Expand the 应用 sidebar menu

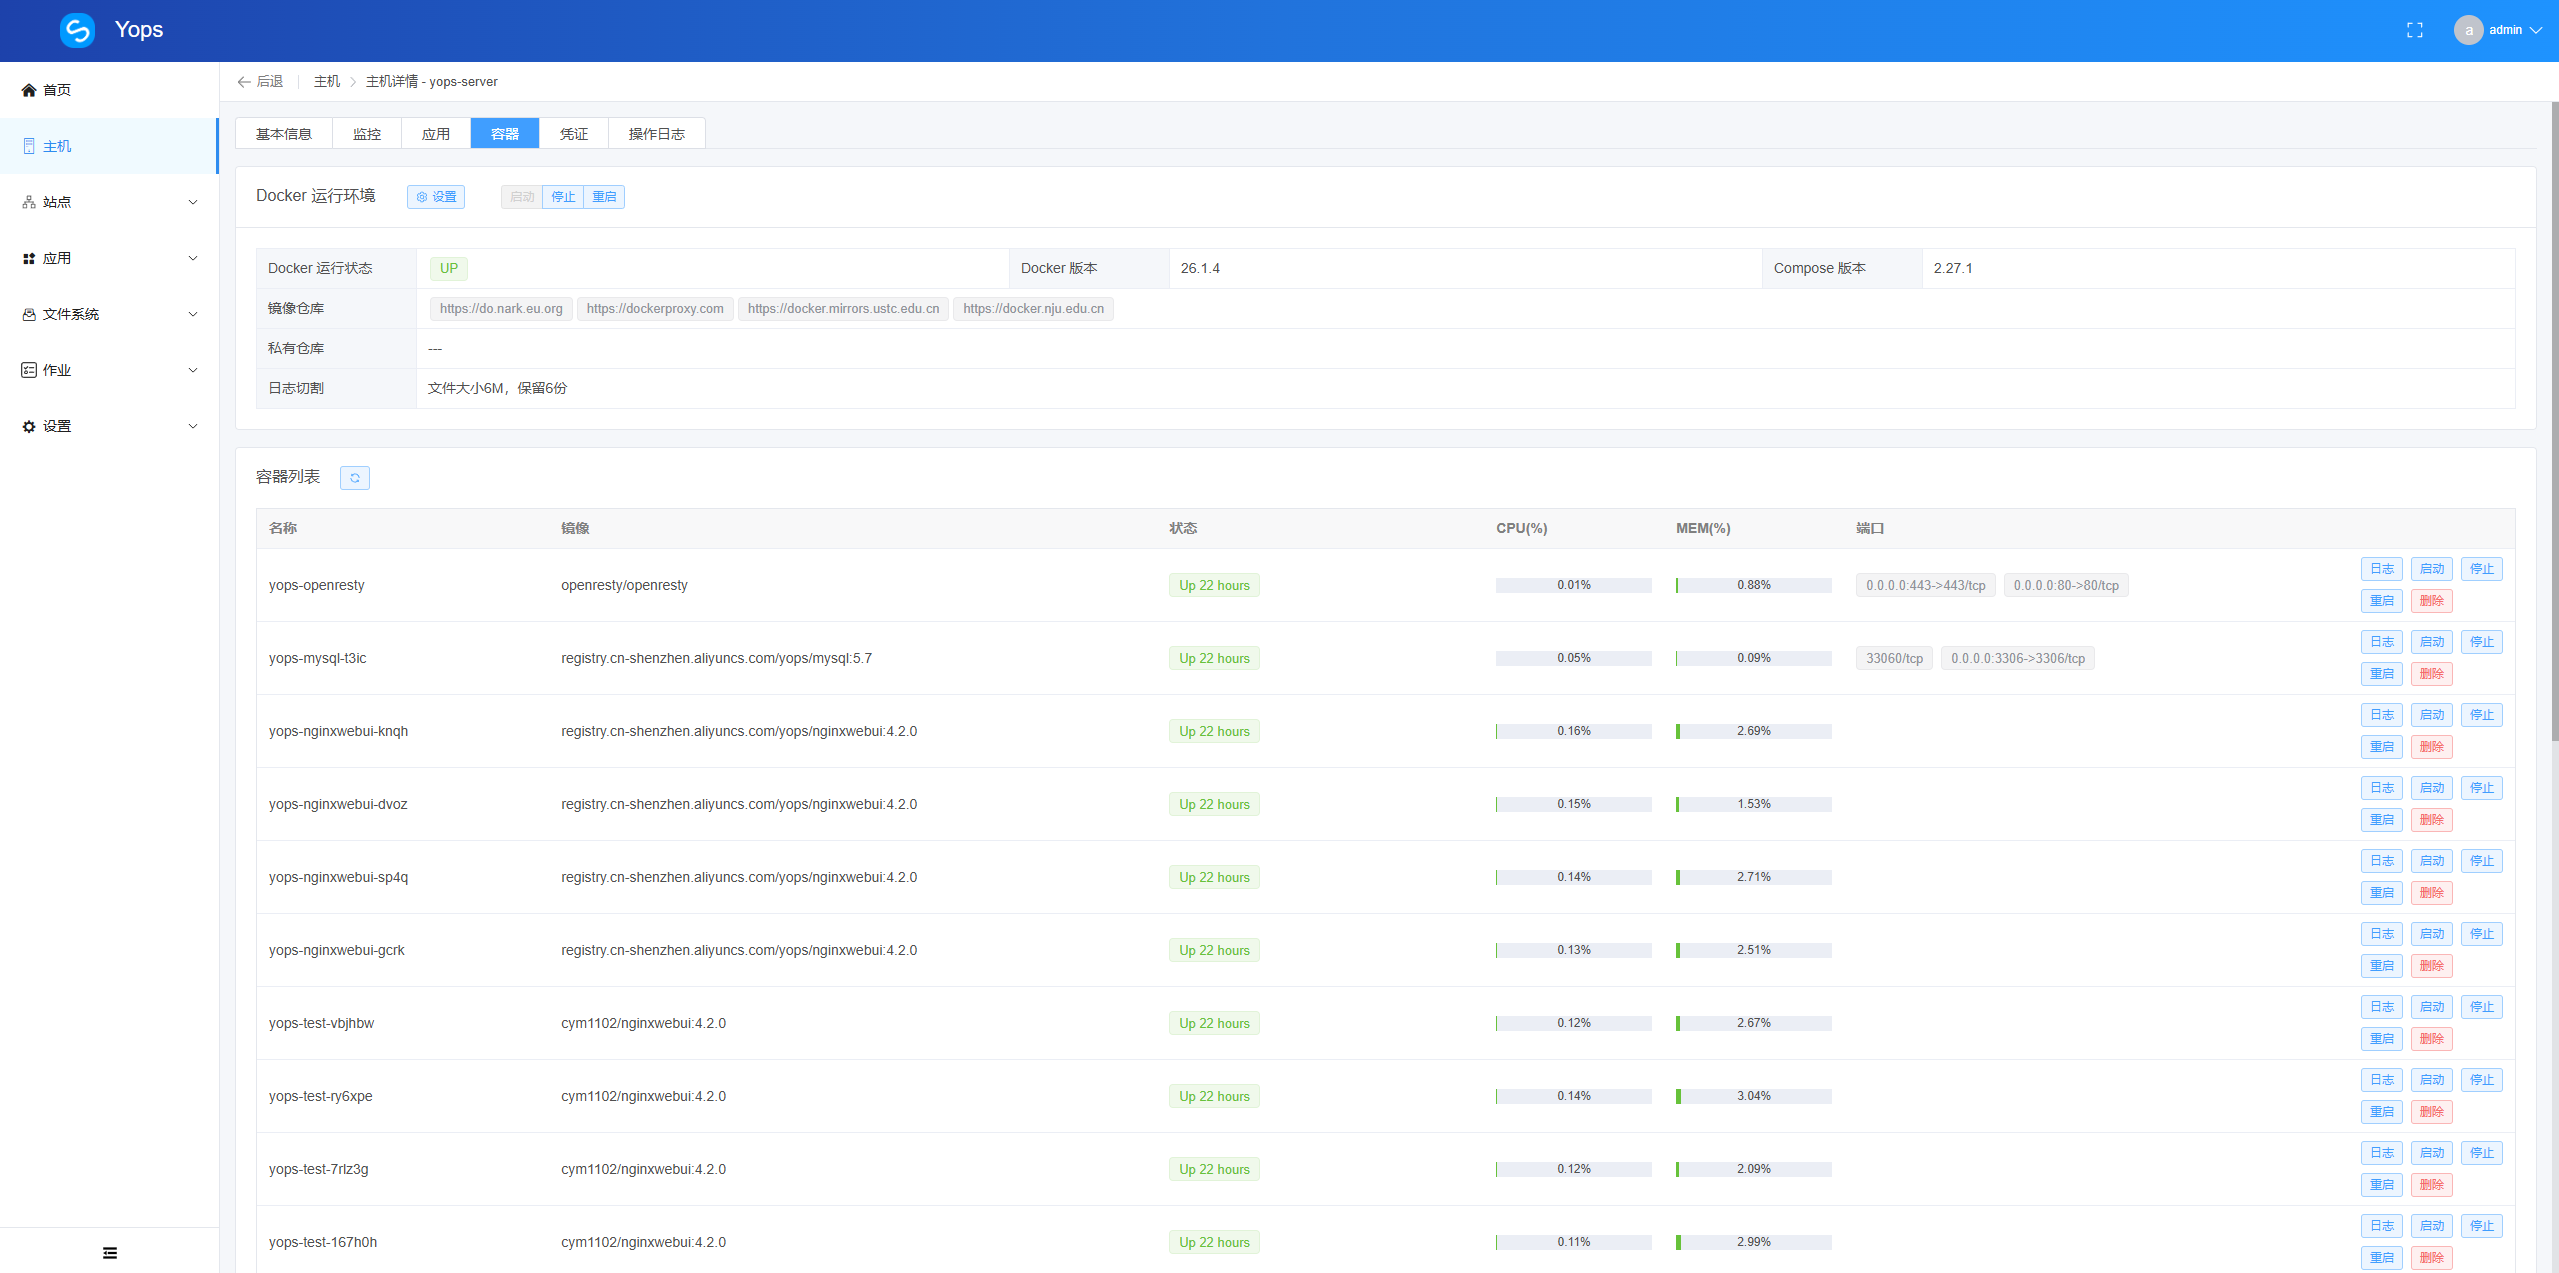[x=193, y=258]
